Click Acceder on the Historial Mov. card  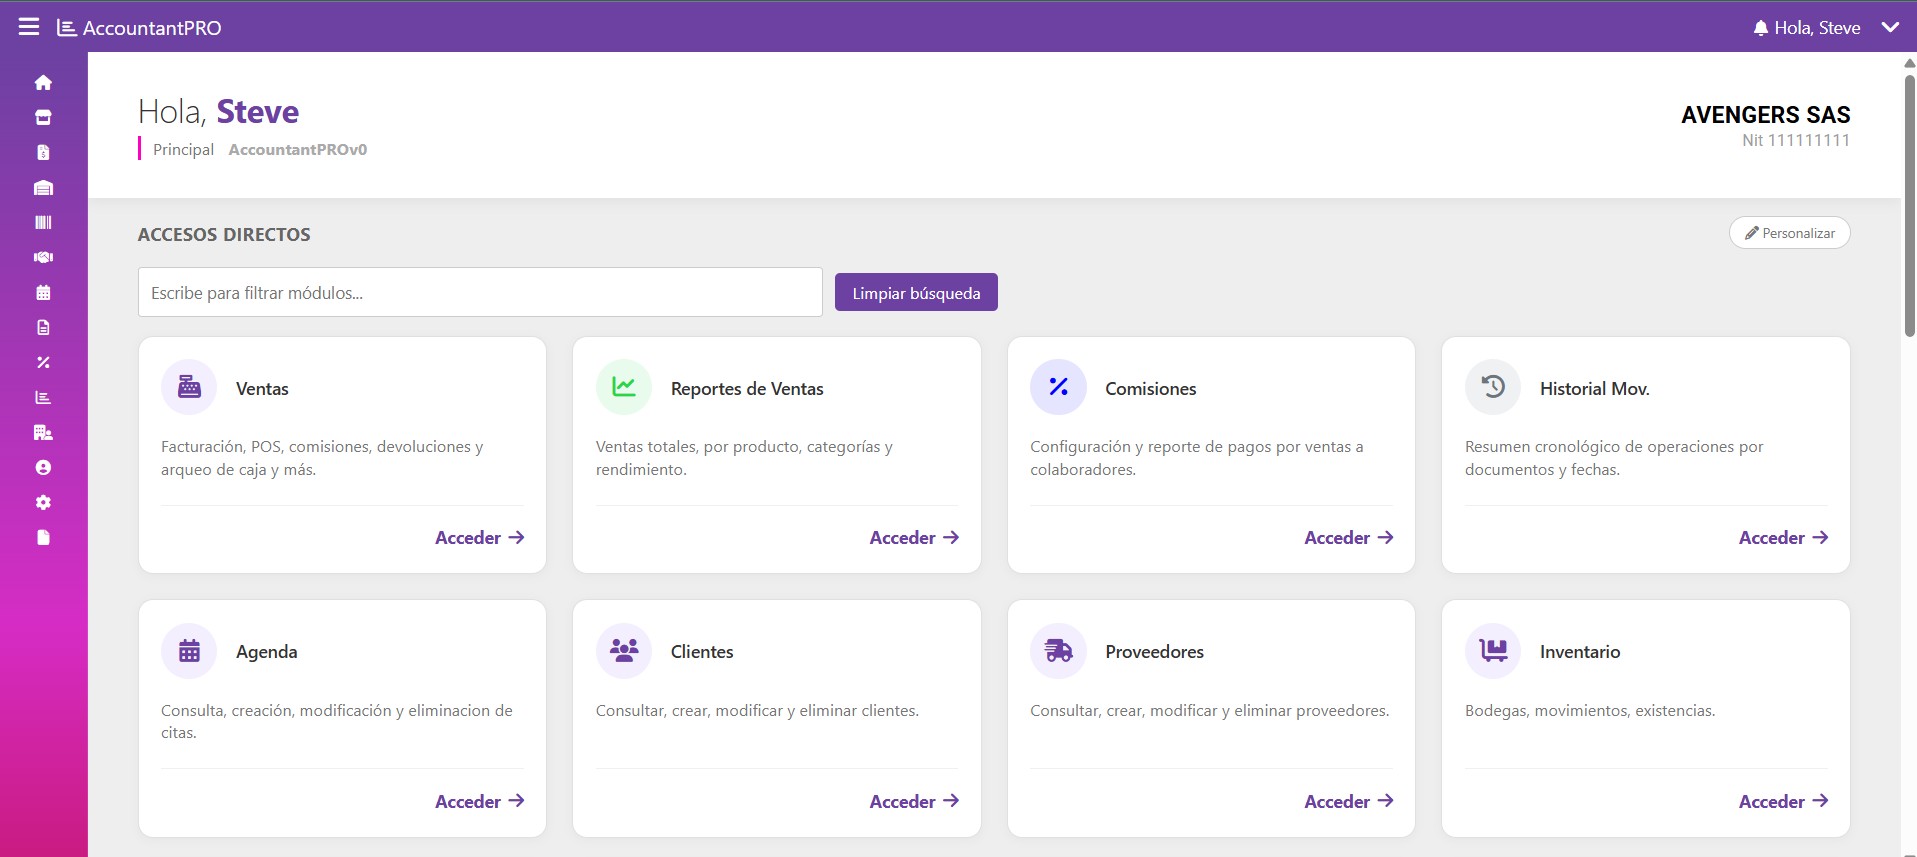tap(1783, 538)
